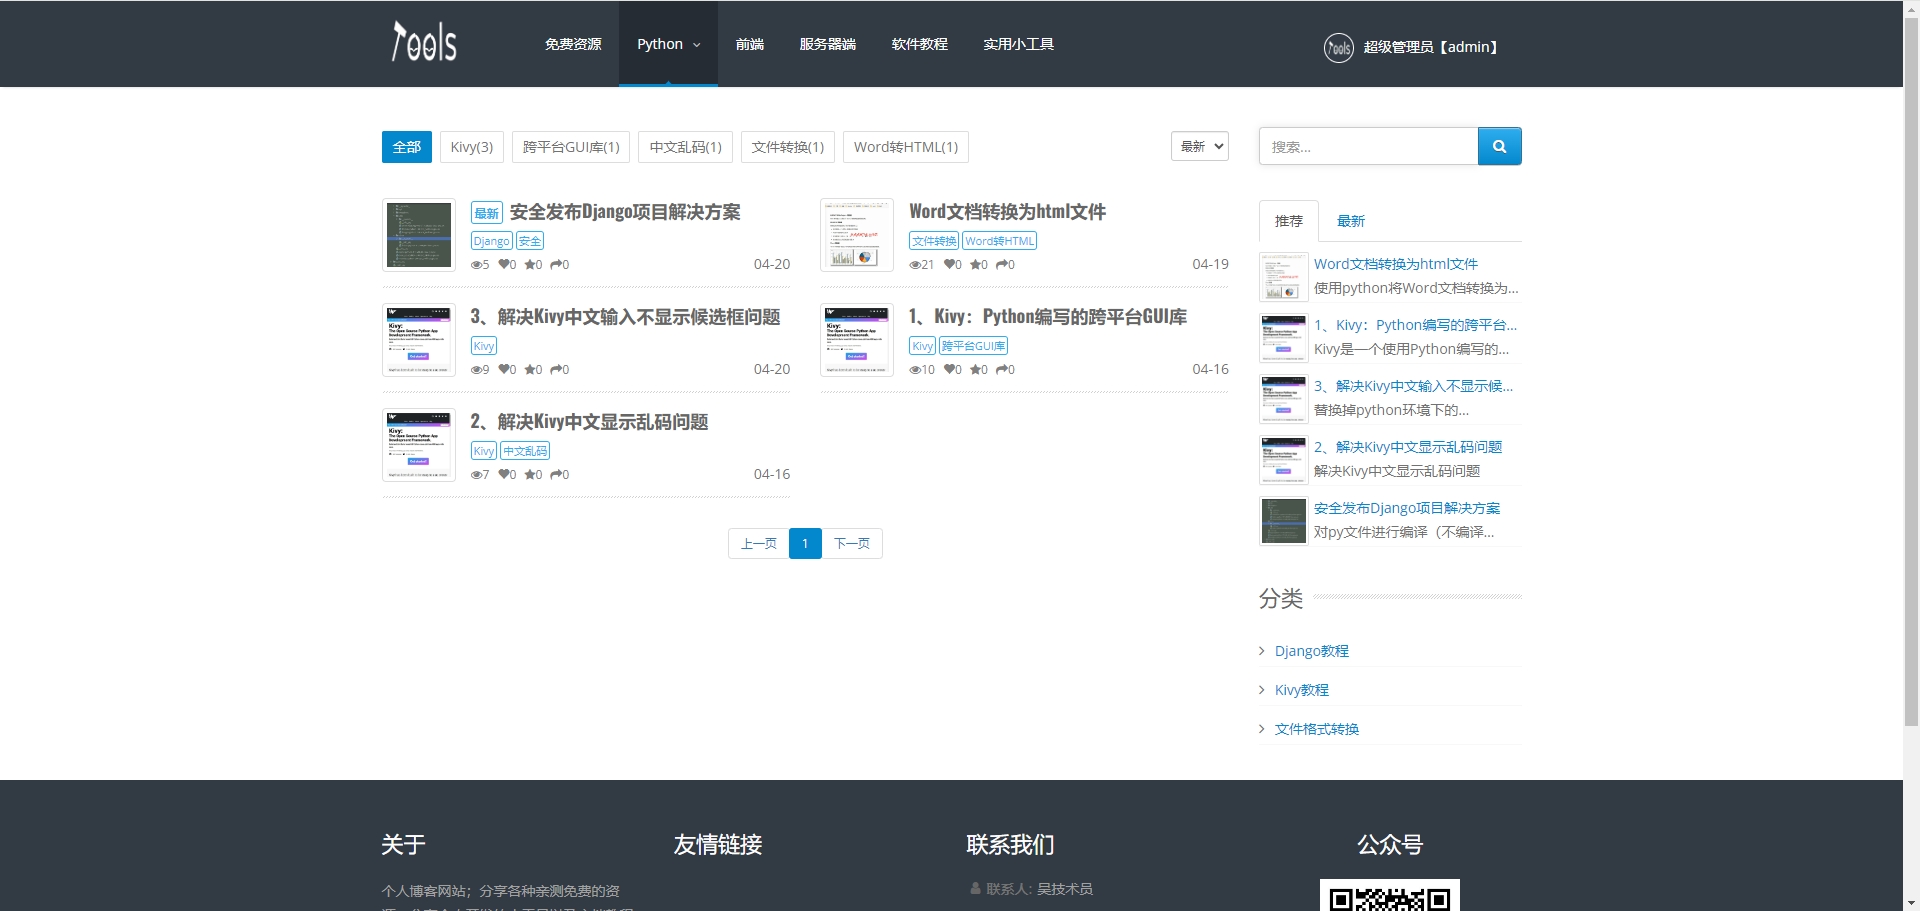
Task: Click share icon on 解决Kivy中文输入不显示候选框问题 post
Action: [x=555, y=370]
